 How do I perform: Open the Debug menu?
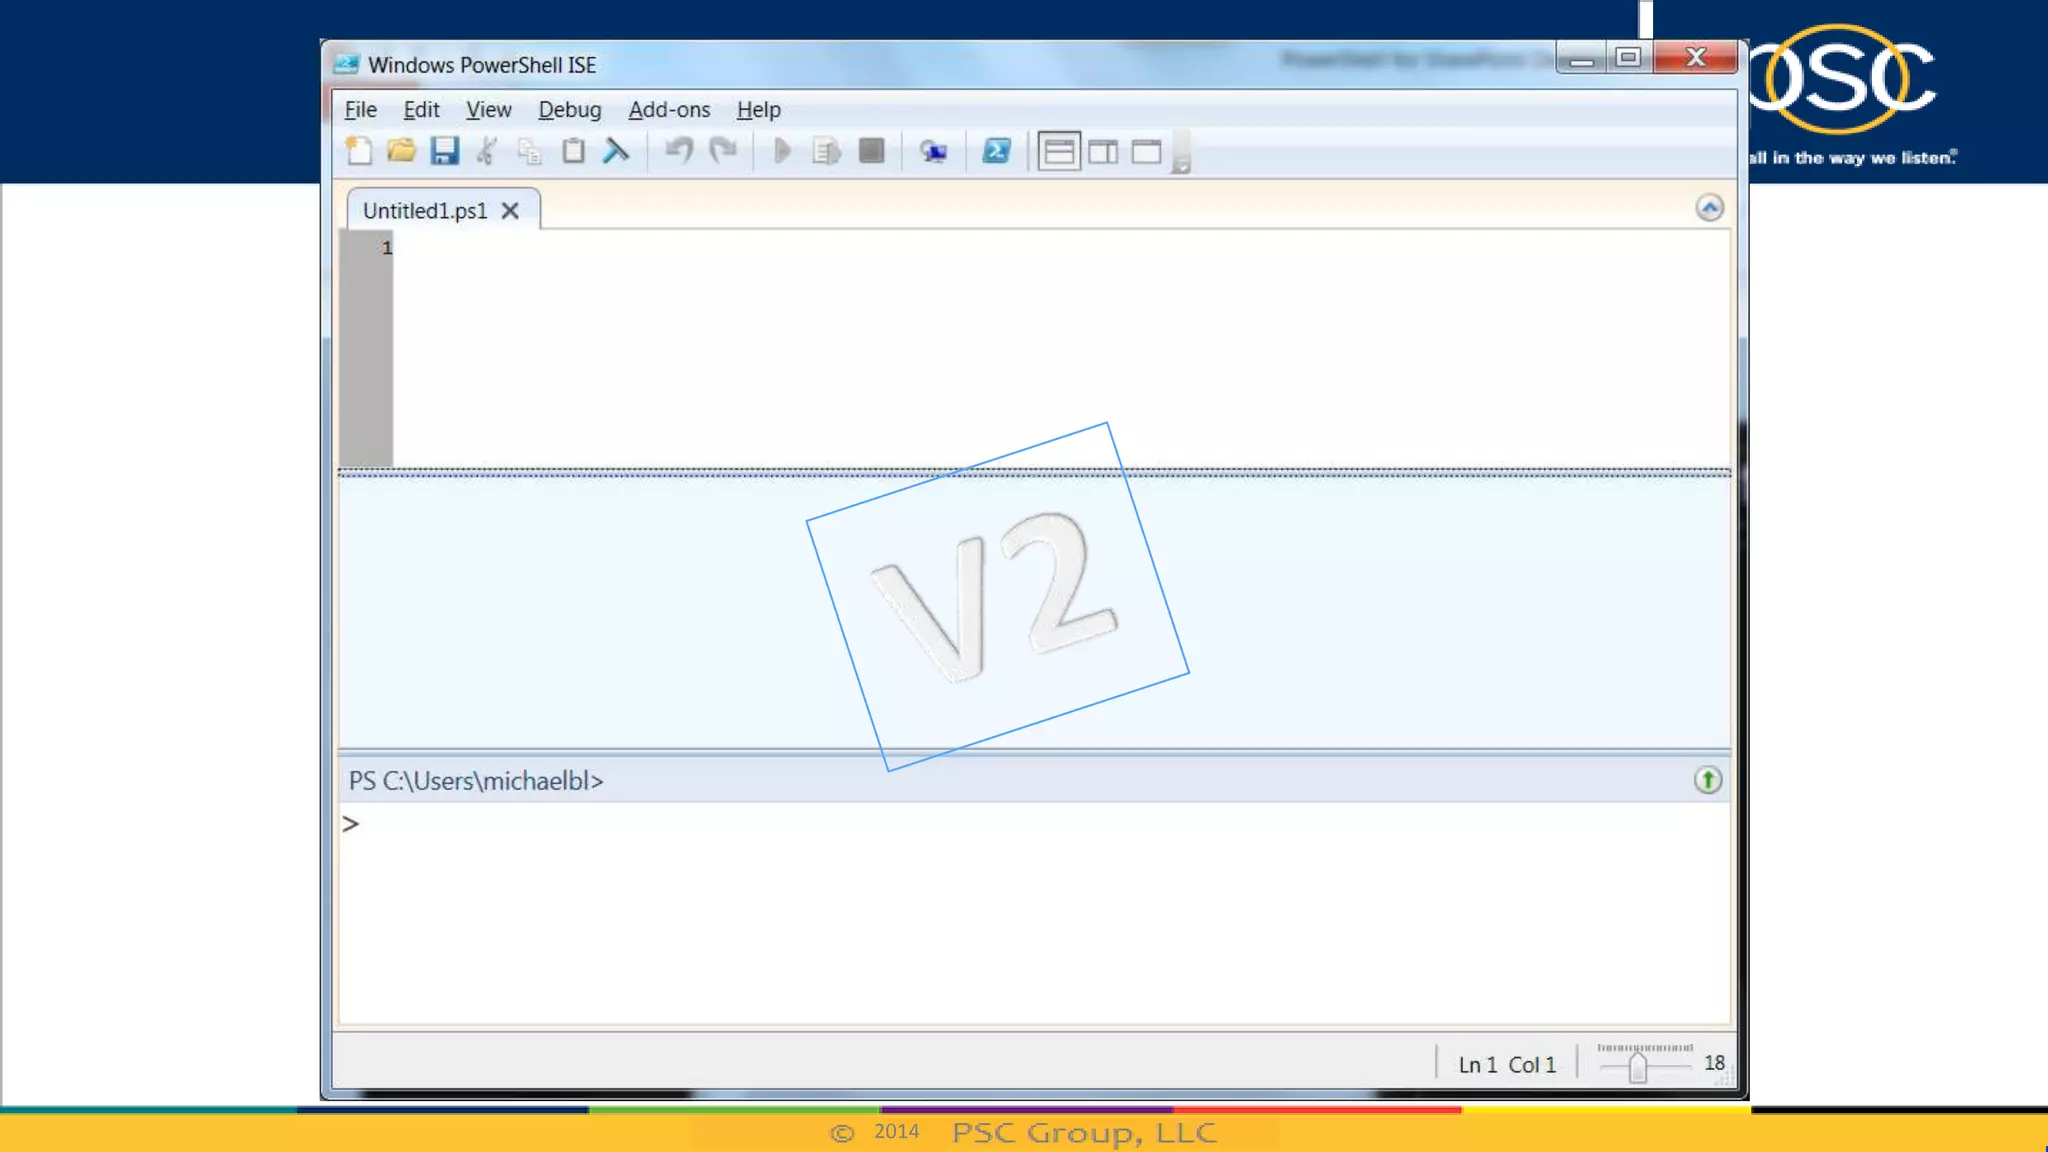pyautogui.click(x=569, y=109)
